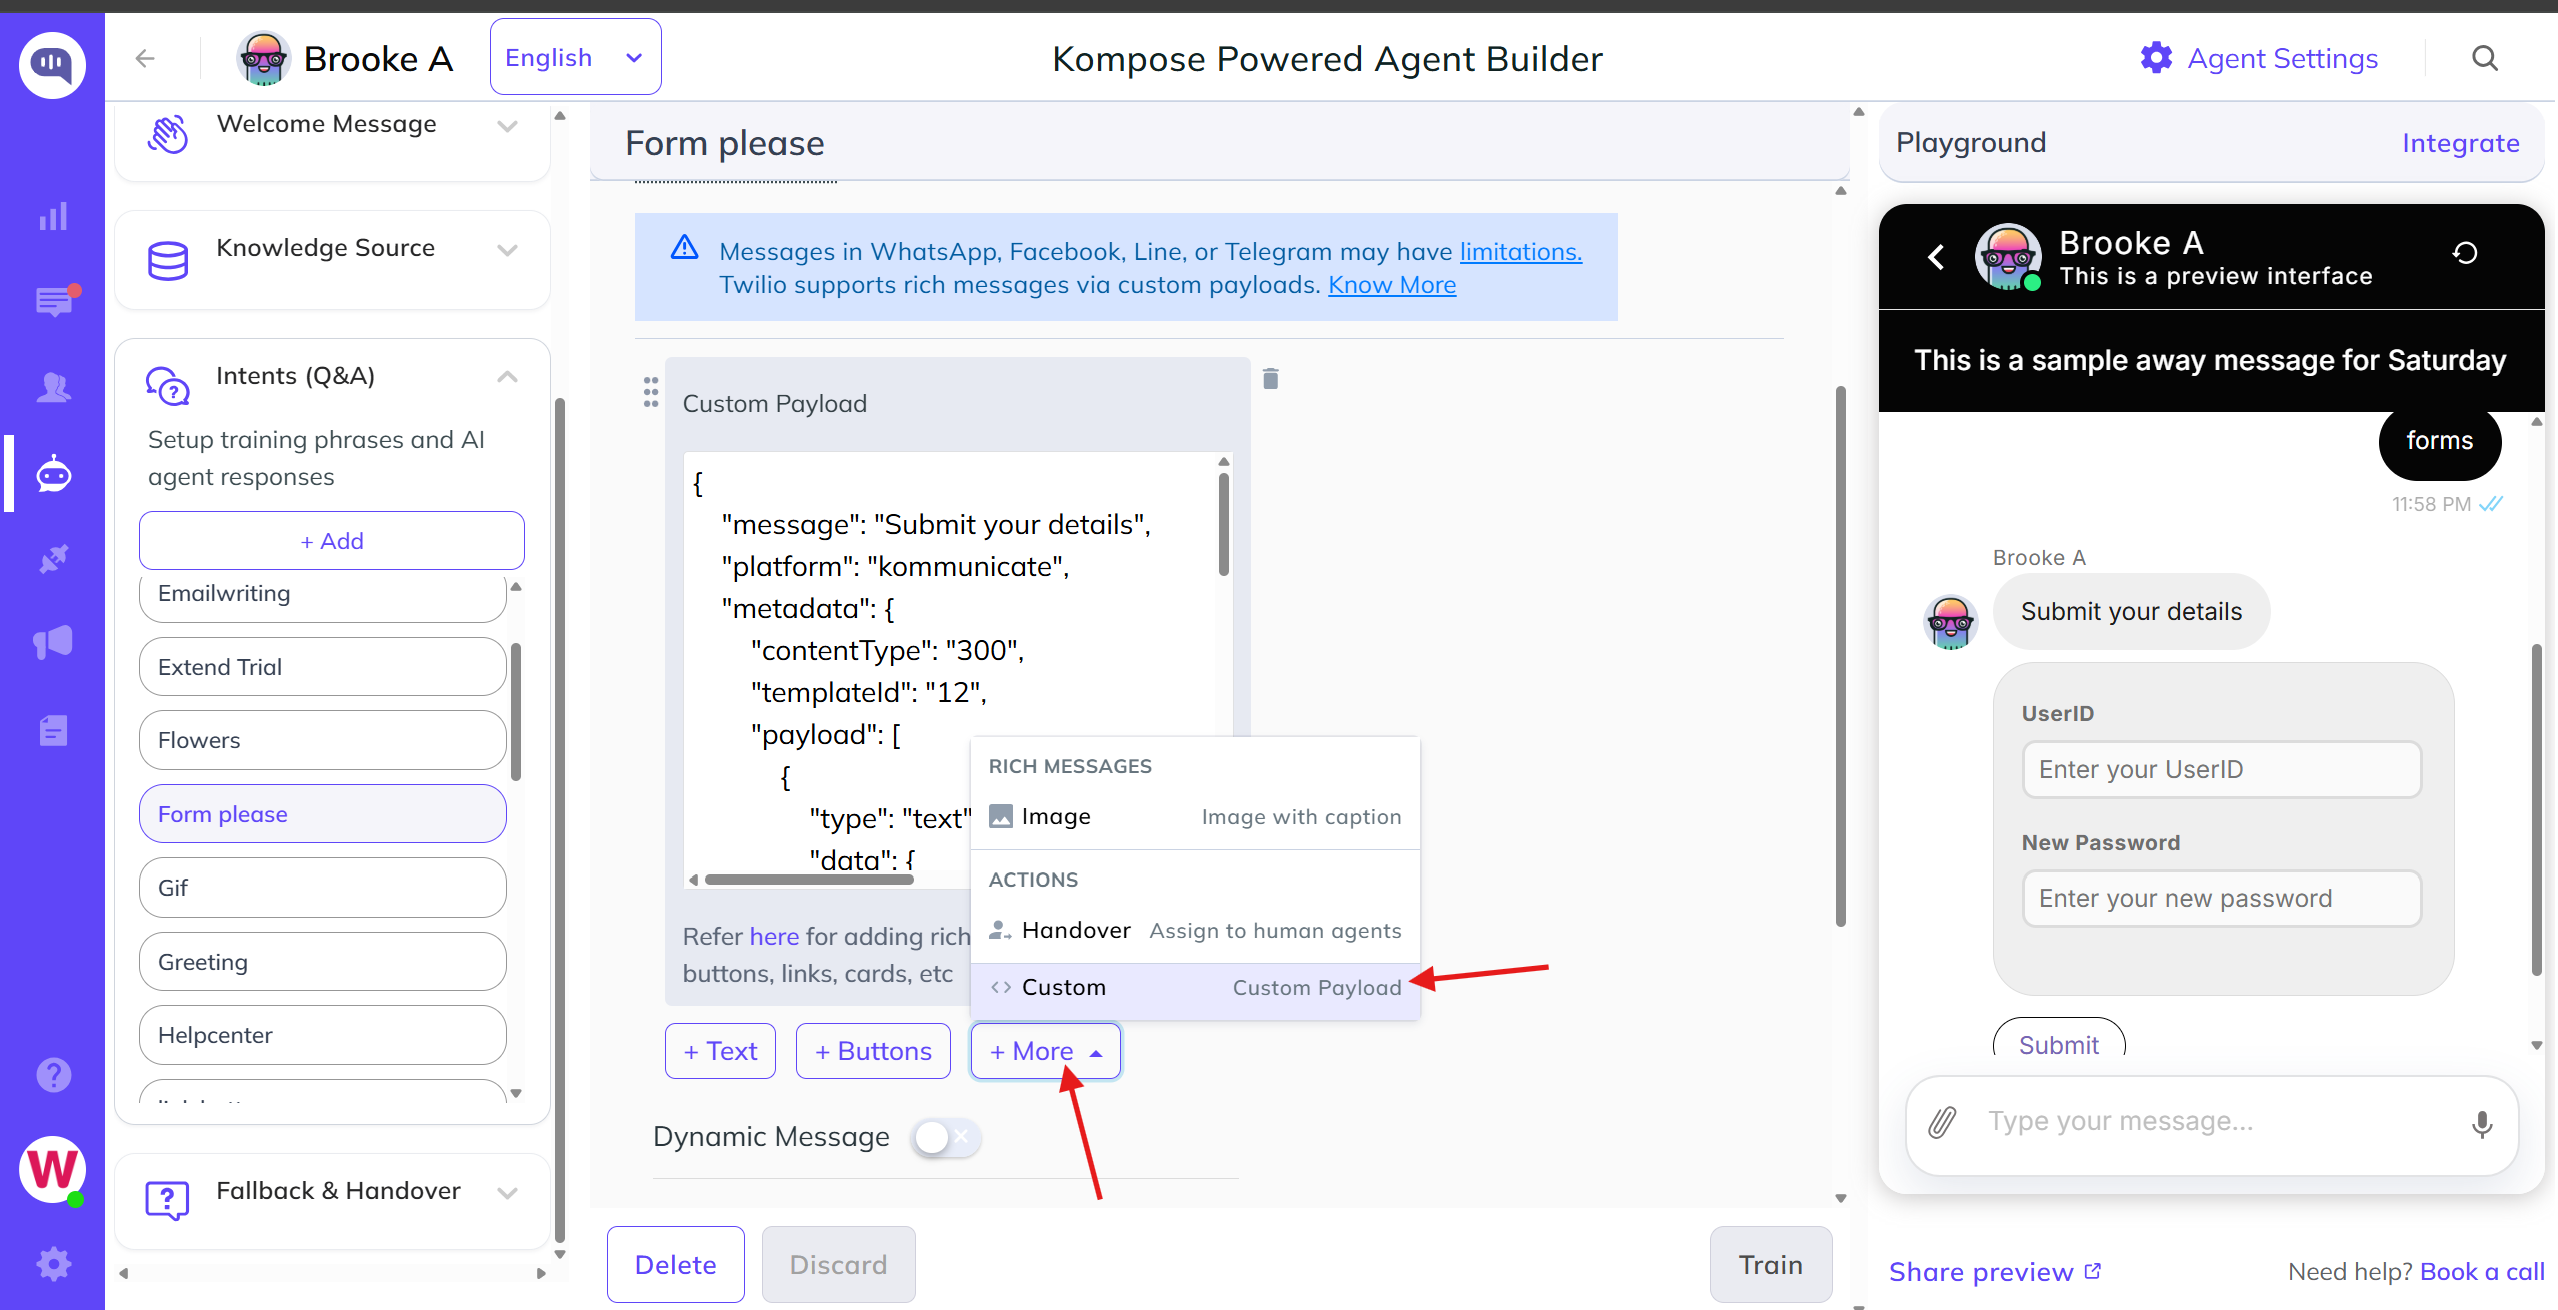Screen dimensions: 2558x1310
Task: Expand the Fallback & Handover section
Action: 507,1192
